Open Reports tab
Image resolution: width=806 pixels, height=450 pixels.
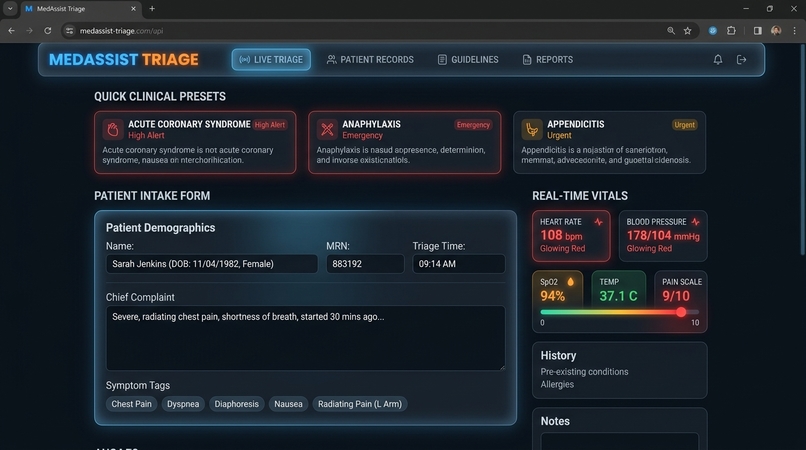coord(547,60)
